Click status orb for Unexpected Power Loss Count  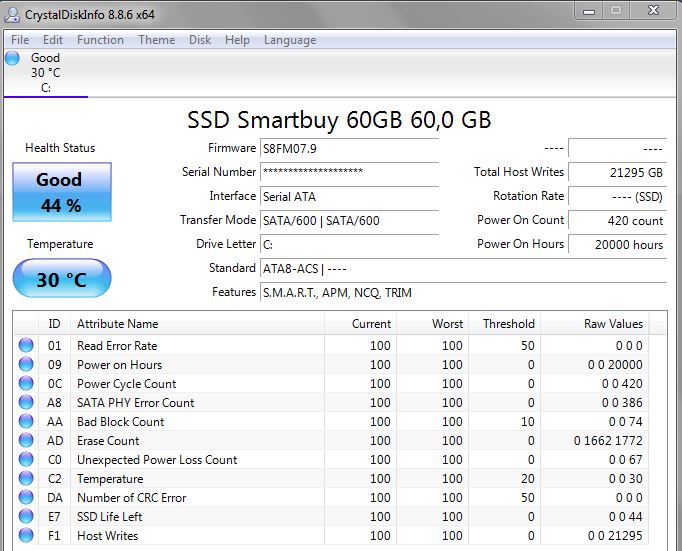pyautogui.click(x=26, y=459)
